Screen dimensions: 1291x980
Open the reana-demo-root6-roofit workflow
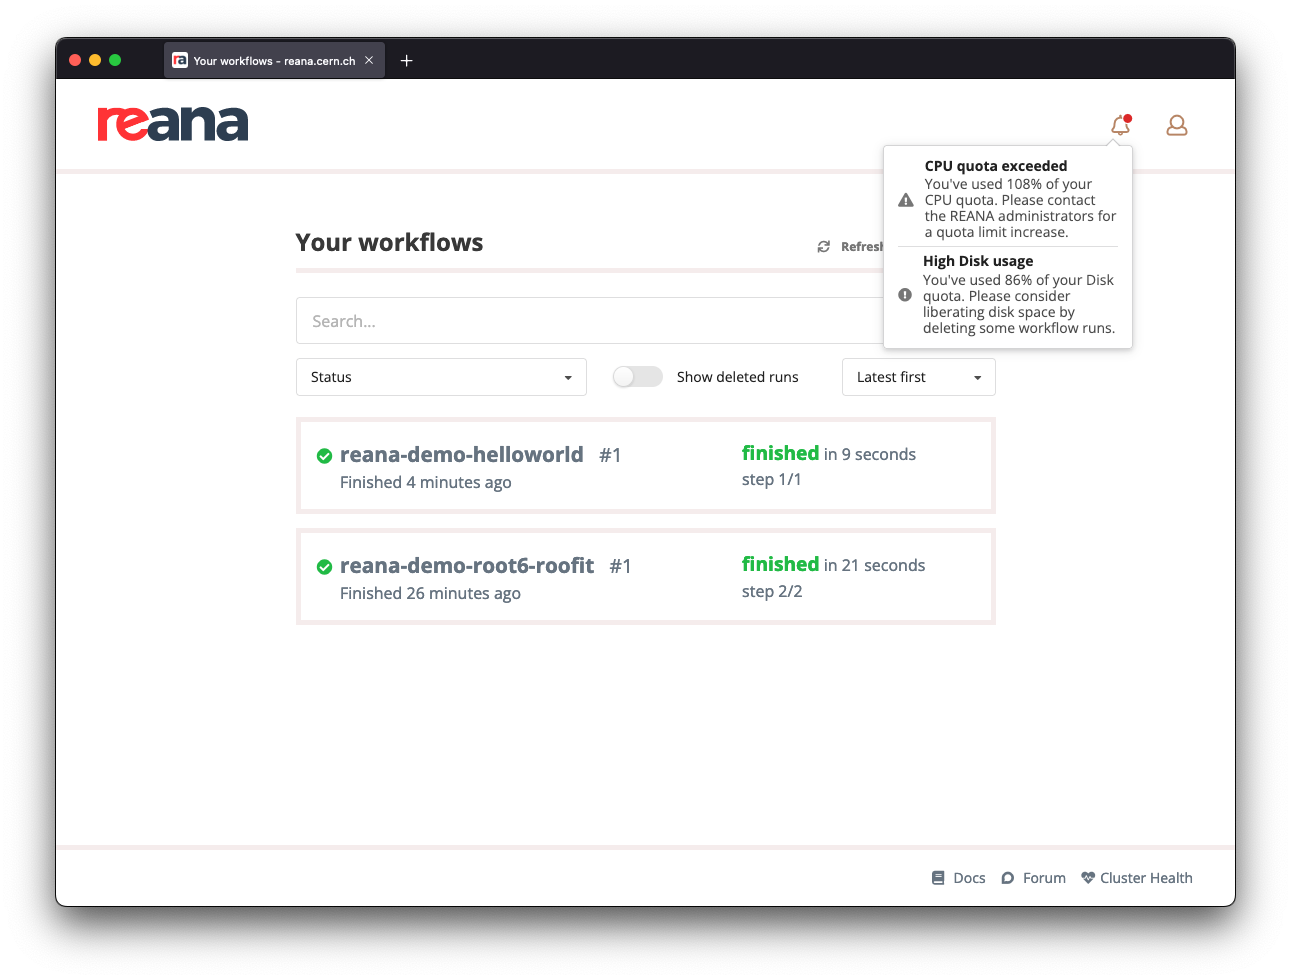click(x=467, y=565)
